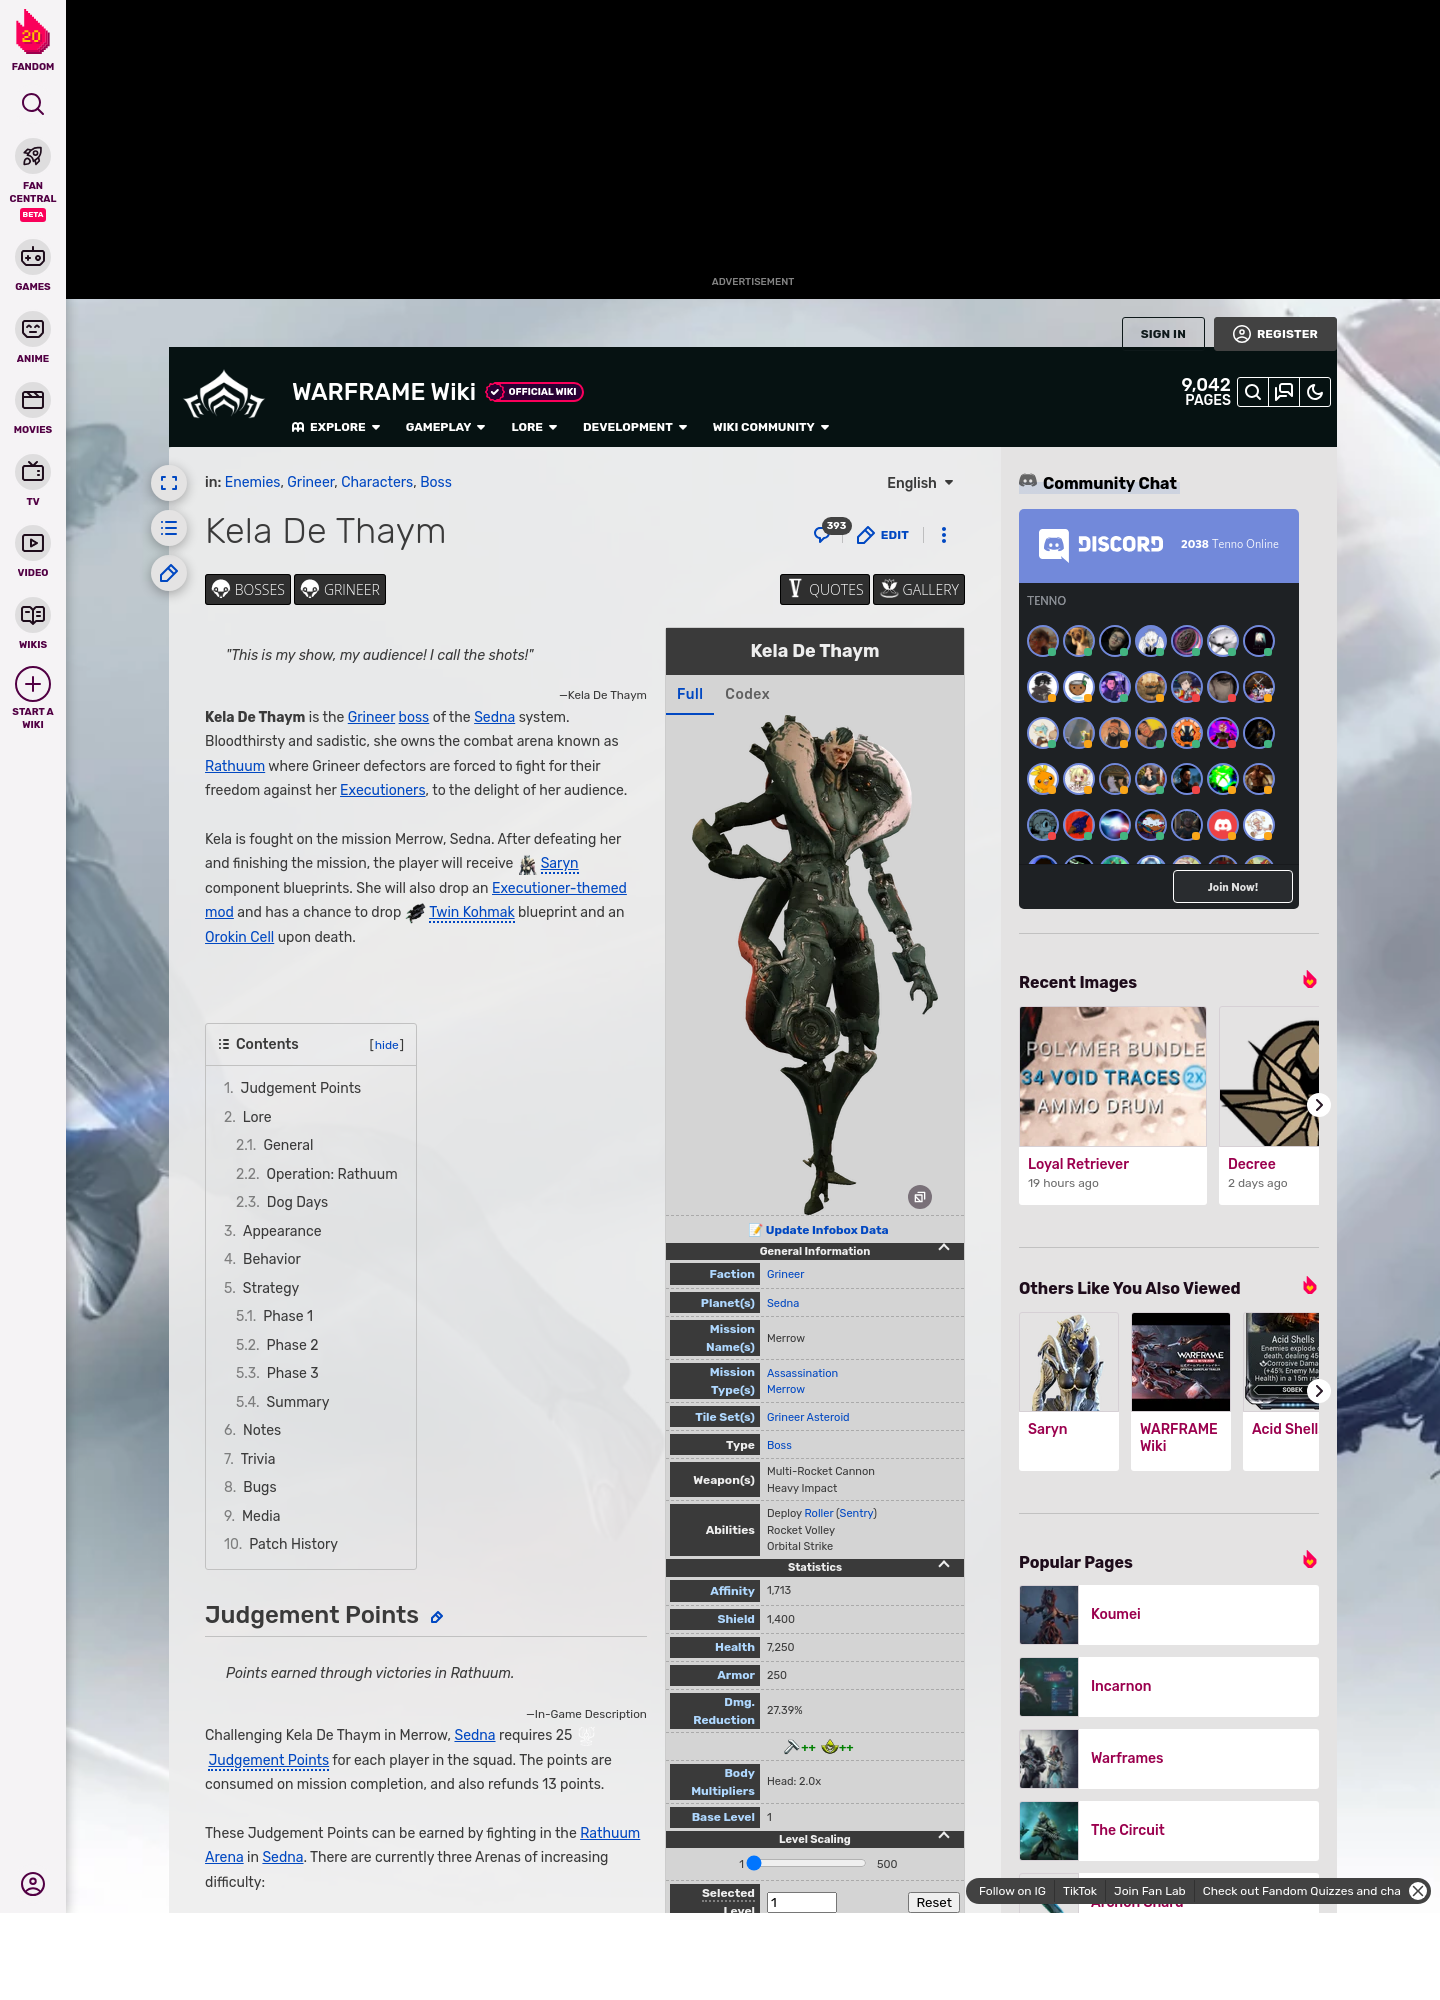Open the Gallery subpage tab

(x=919, y=590)
